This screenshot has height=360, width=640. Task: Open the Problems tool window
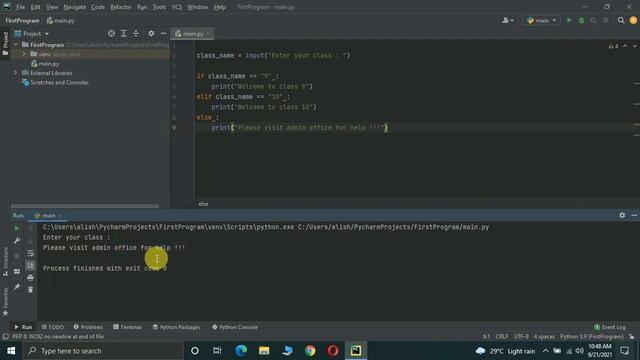coord(88,327)
